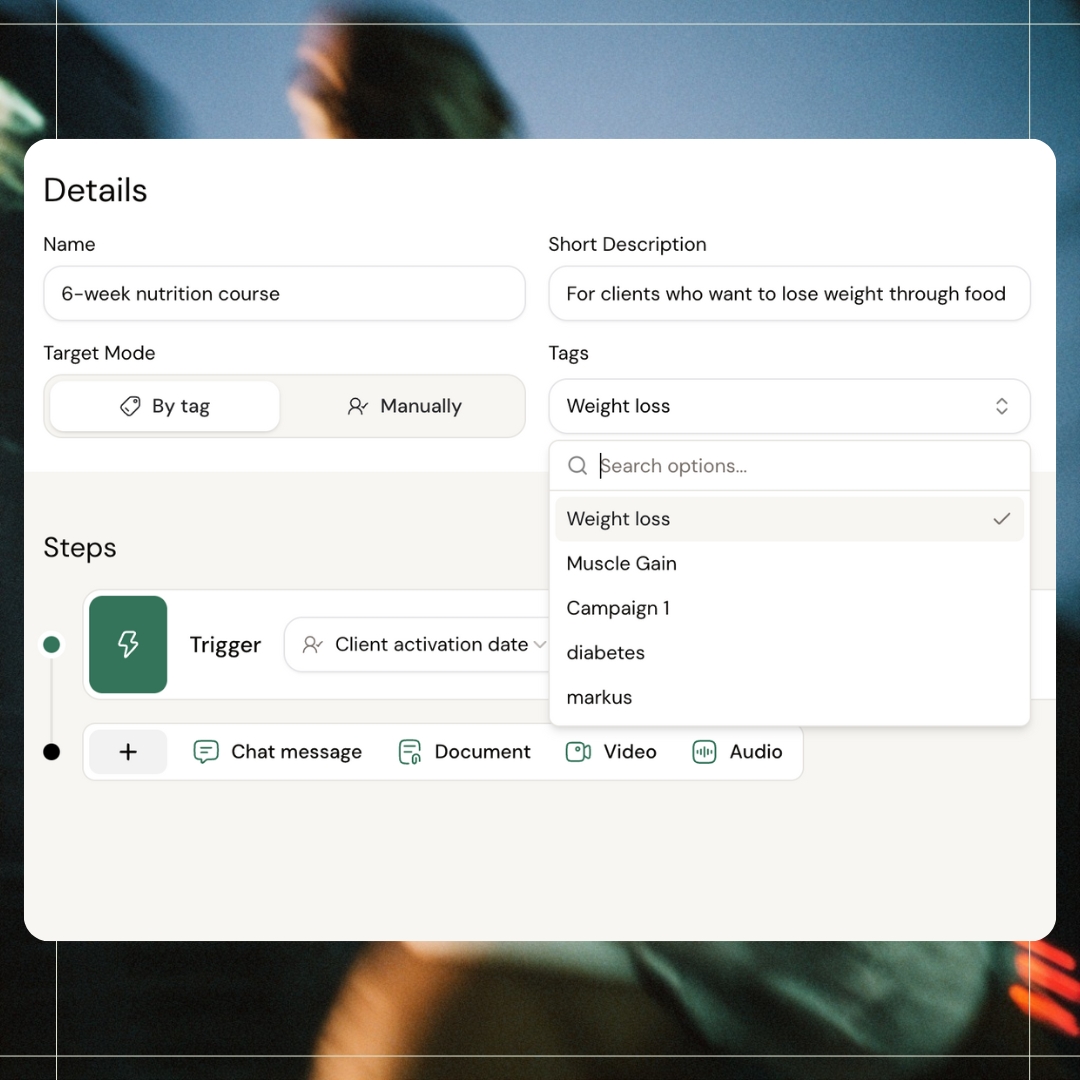Viewport: 1080px width, 1080px height.
Task: Click the checkmark beside Weight loss
Action: 1001,519
